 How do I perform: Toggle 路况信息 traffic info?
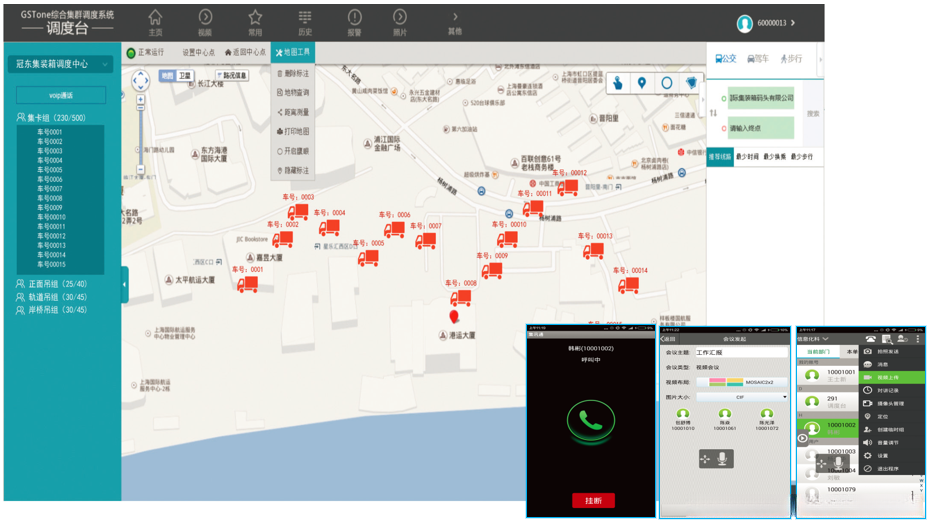(232, 75)
